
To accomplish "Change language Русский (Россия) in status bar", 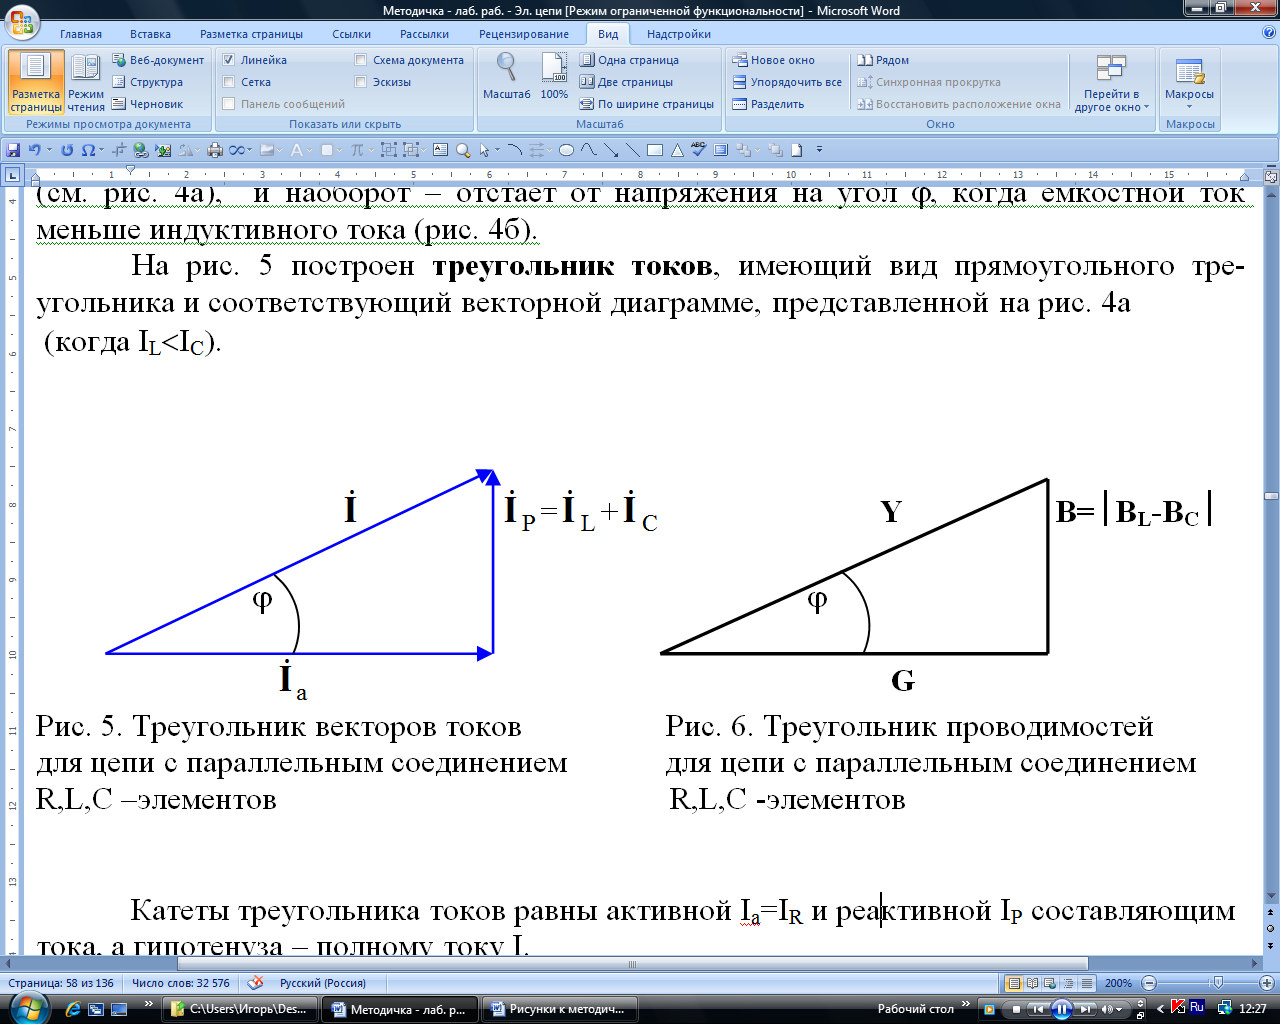I will point(323,983).
